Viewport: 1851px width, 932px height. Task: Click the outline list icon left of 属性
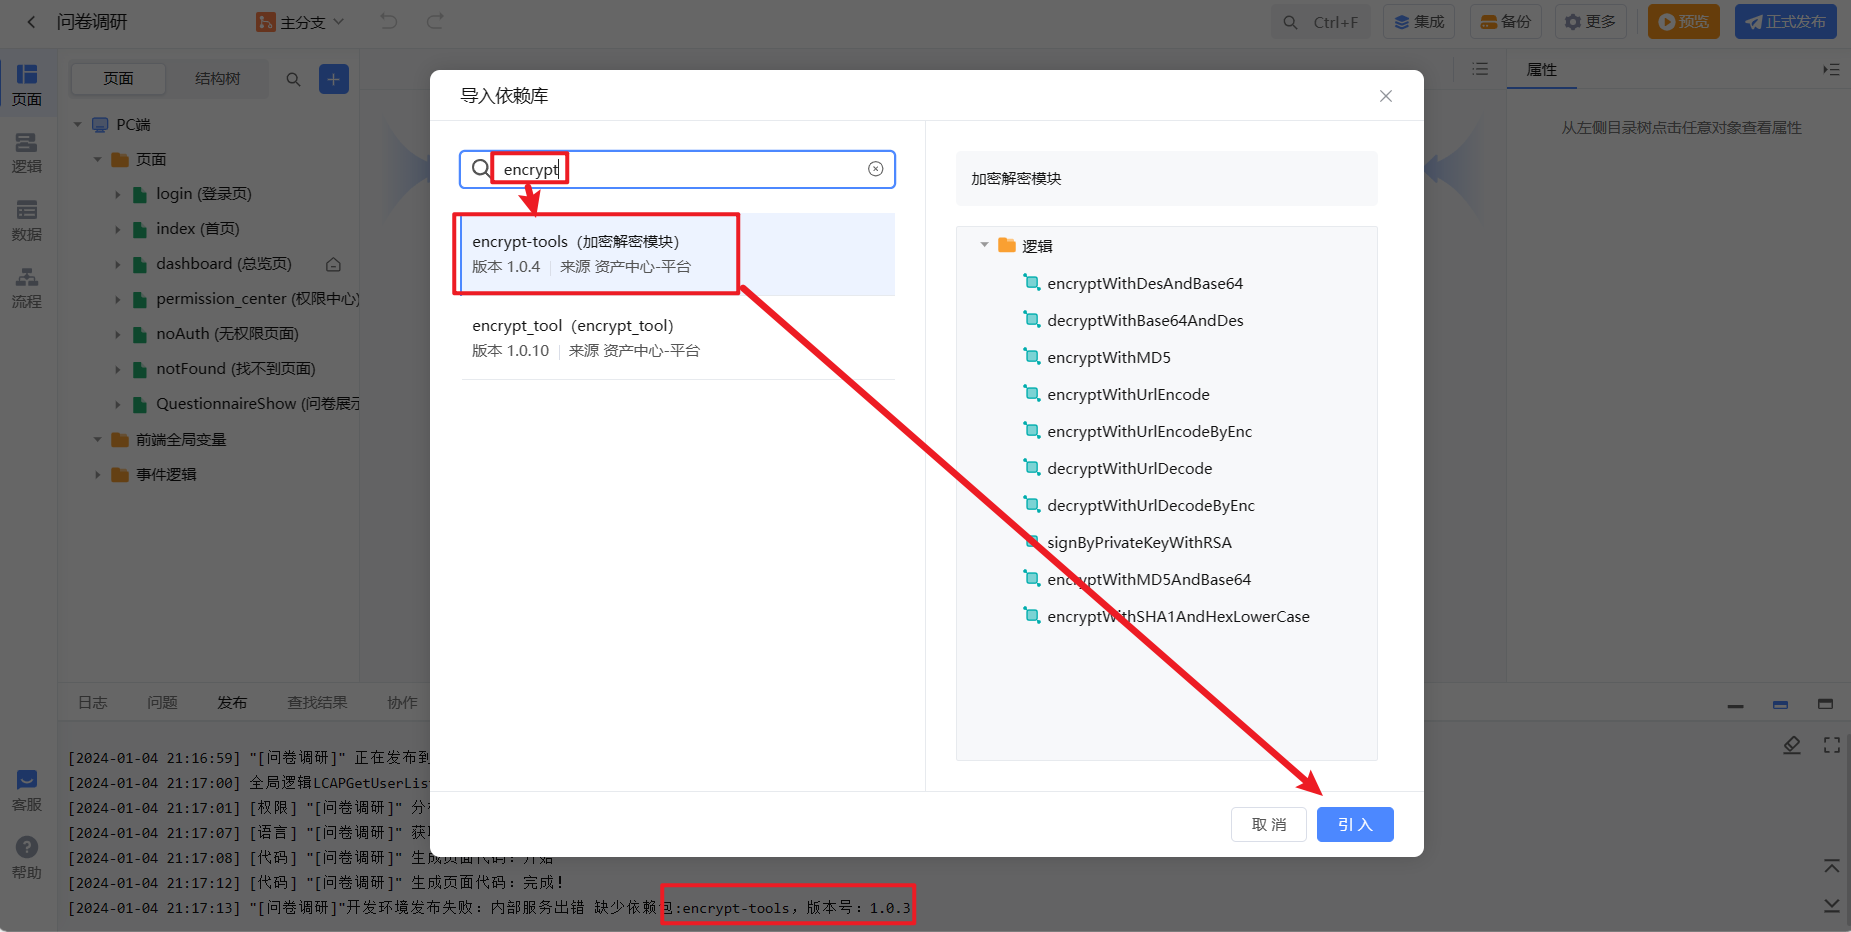(1481, 69)
